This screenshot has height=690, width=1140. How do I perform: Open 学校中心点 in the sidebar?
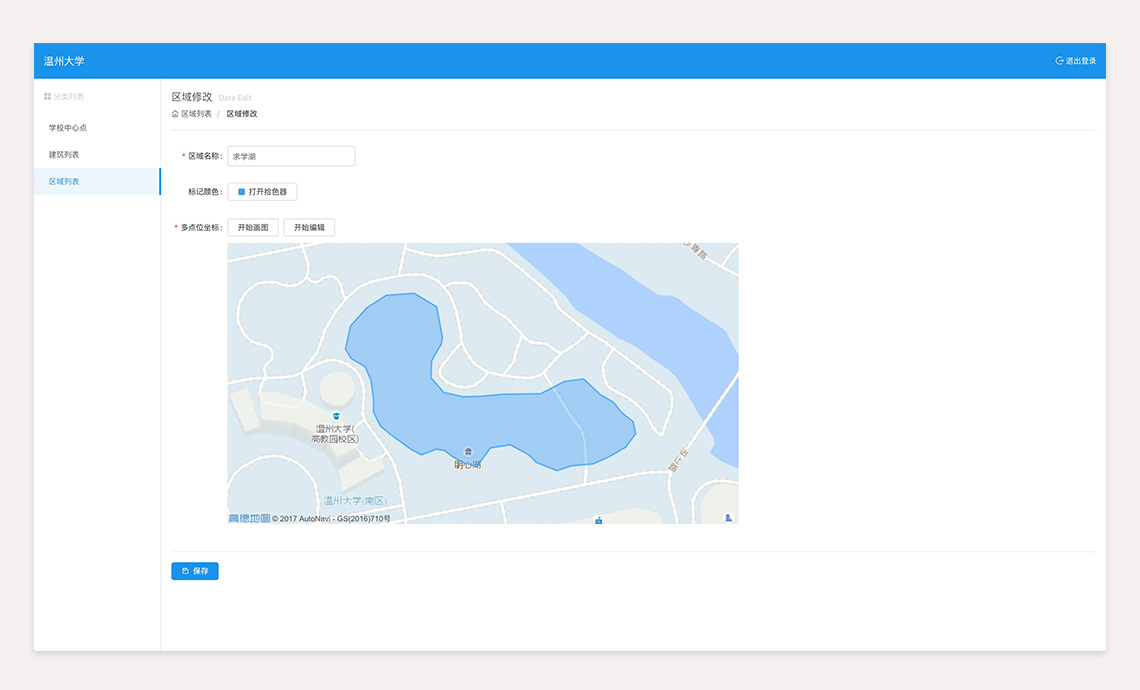[x=68, y=128]
